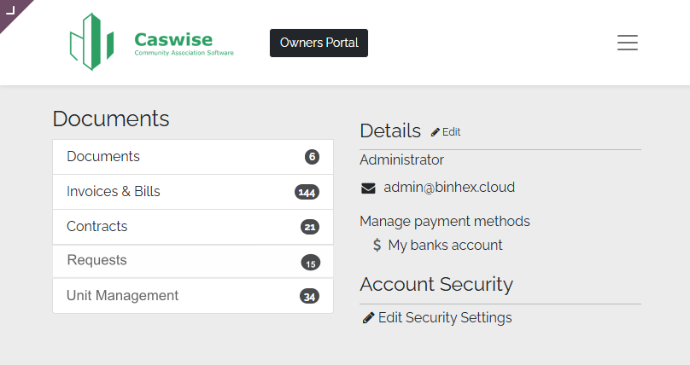Click the 34 badge on Unit Management
Screen dimensions: 690x365
pos(309,296)
